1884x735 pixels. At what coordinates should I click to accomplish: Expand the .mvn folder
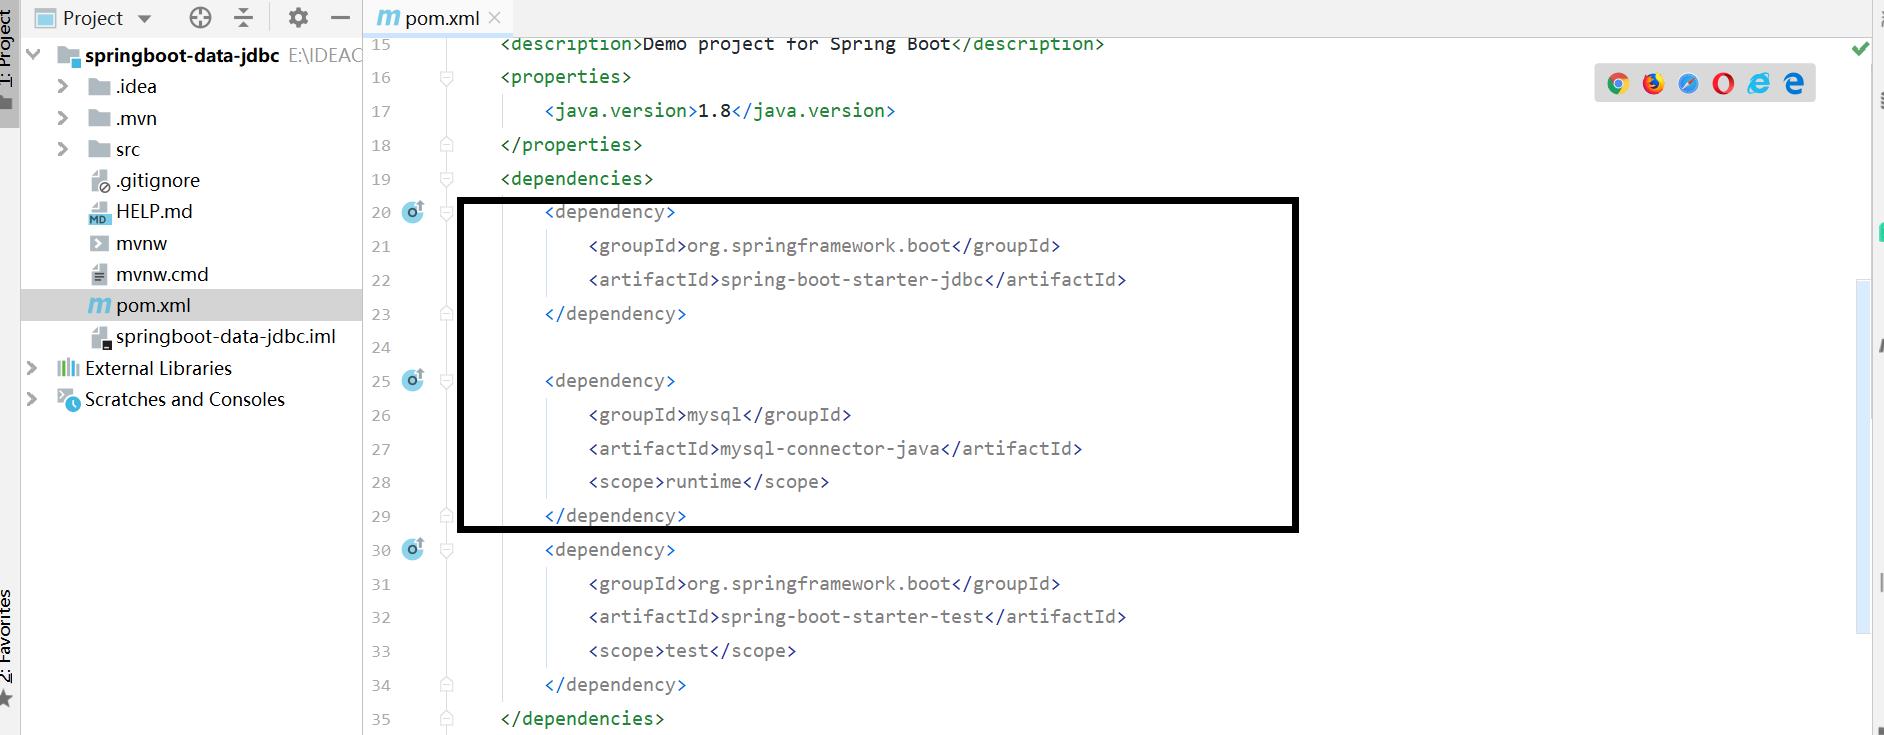(x=63, y=118)
